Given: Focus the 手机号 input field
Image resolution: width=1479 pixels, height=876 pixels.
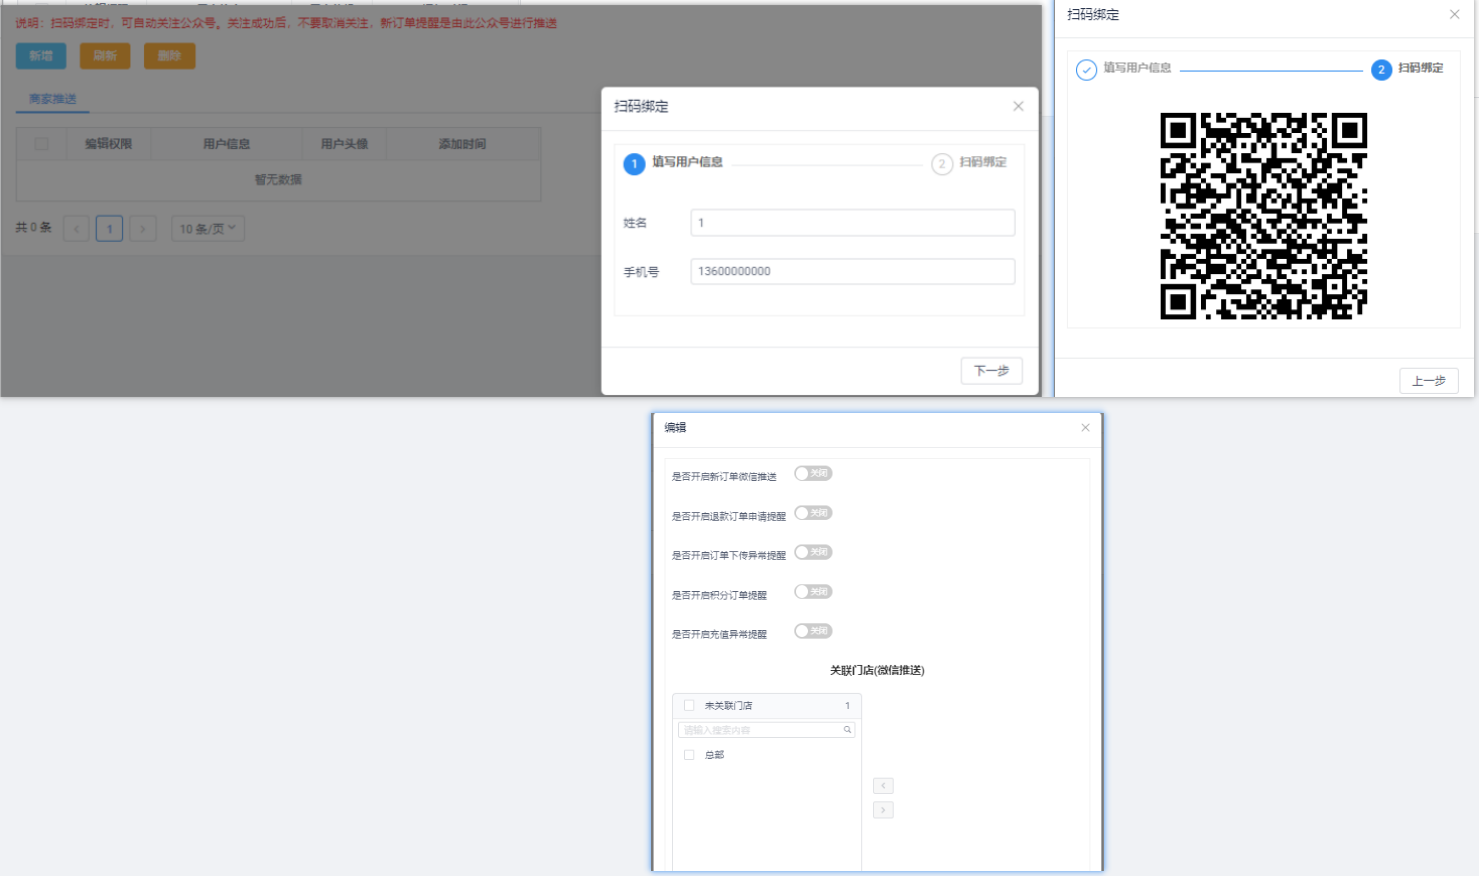Looking at the screenshot, I should [x=853, y=271].
